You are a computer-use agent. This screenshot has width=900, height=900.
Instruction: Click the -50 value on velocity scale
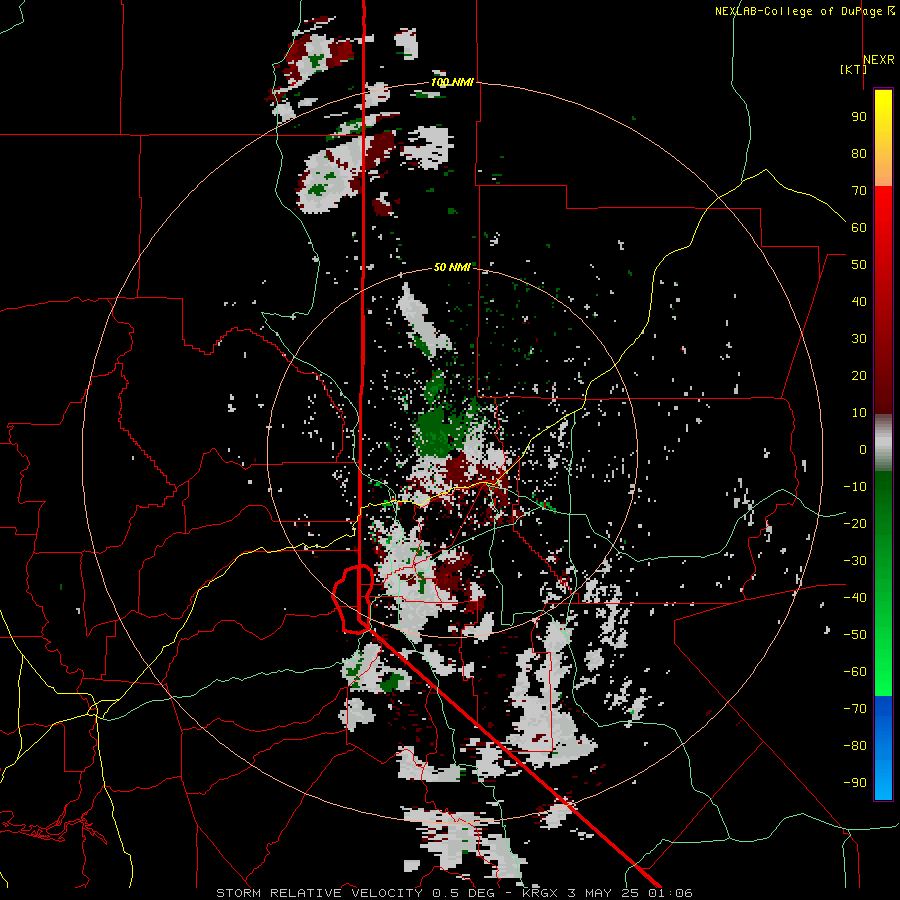(x=855, y=635)
